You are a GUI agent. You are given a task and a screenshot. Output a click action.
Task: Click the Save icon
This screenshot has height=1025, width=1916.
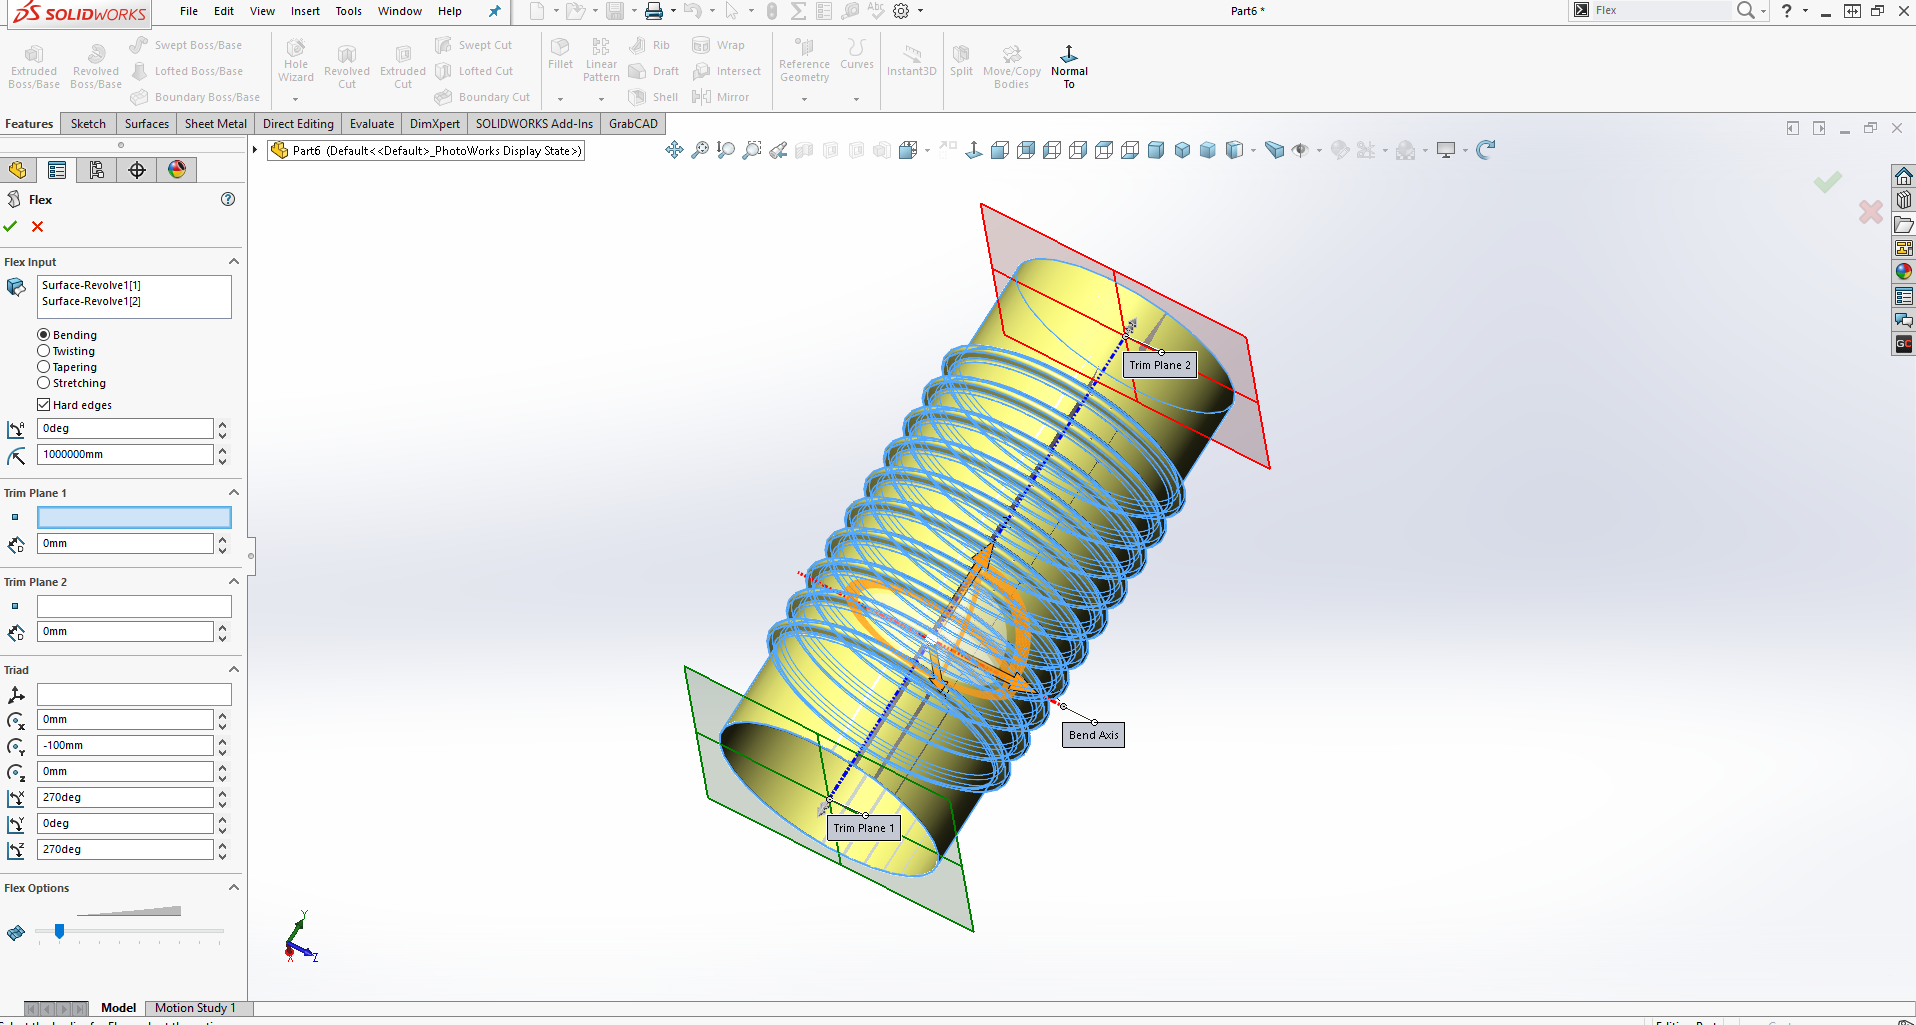(x=615, y=11)
